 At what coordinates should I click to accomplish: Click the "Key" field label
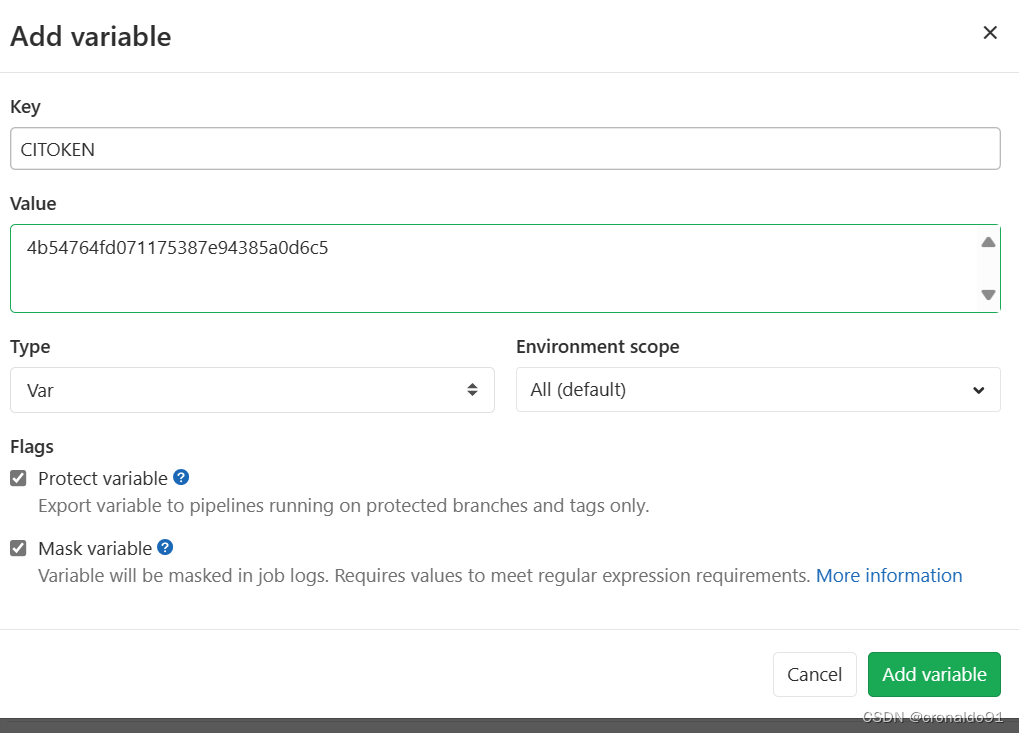point(25,106)
